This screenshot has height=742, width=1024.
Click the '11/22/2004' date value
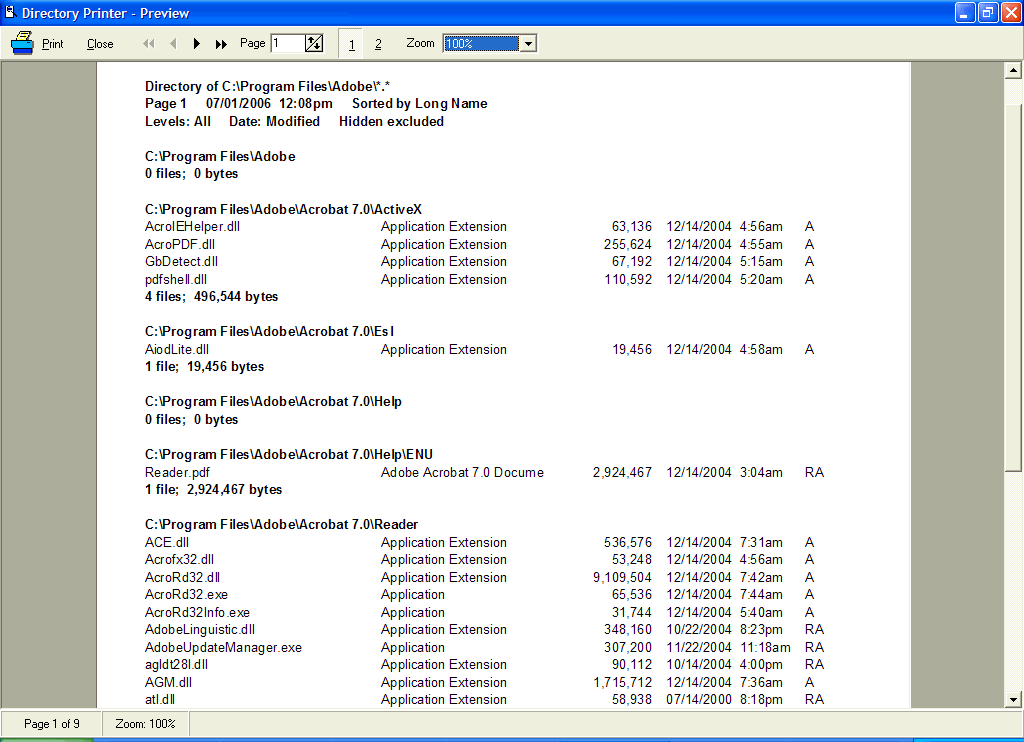coord(699,648)
